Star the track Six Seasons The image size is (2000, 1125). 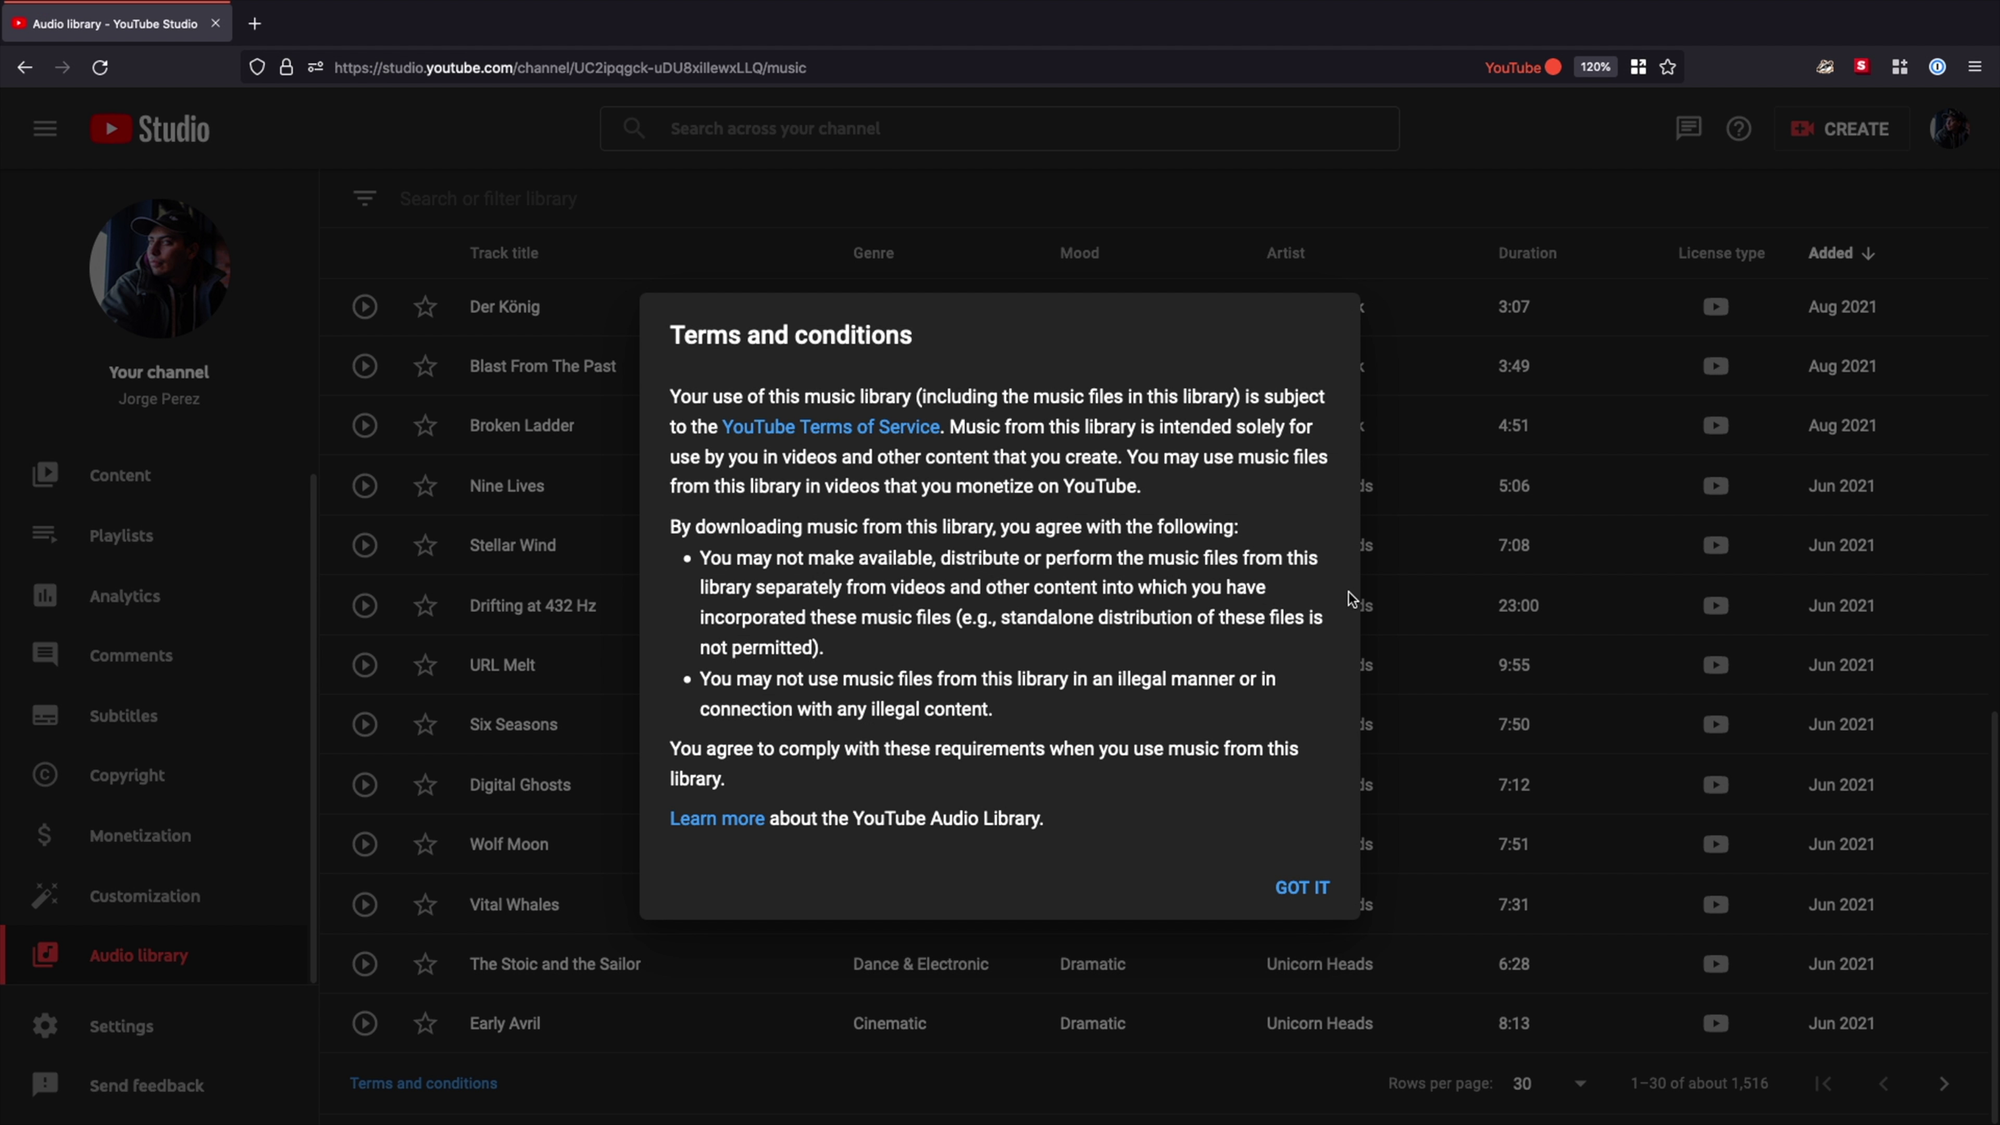point(425,725)
